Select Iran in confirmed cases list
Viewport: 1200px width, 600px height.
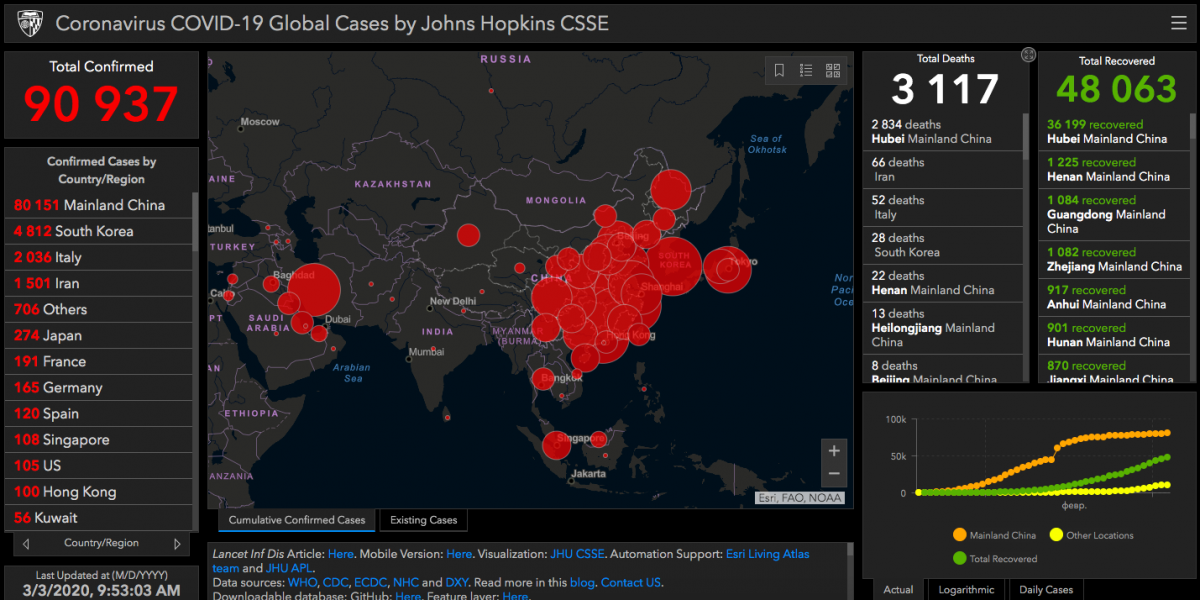coord(98,283)
